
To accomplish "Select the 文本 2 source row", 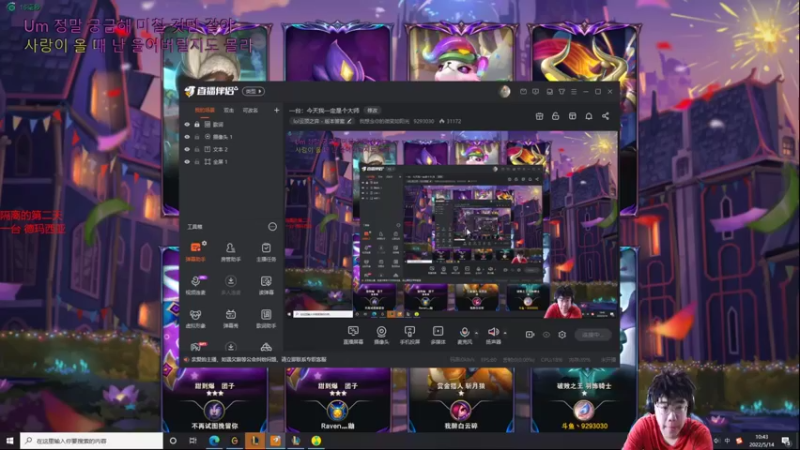I will pos(231,149).
